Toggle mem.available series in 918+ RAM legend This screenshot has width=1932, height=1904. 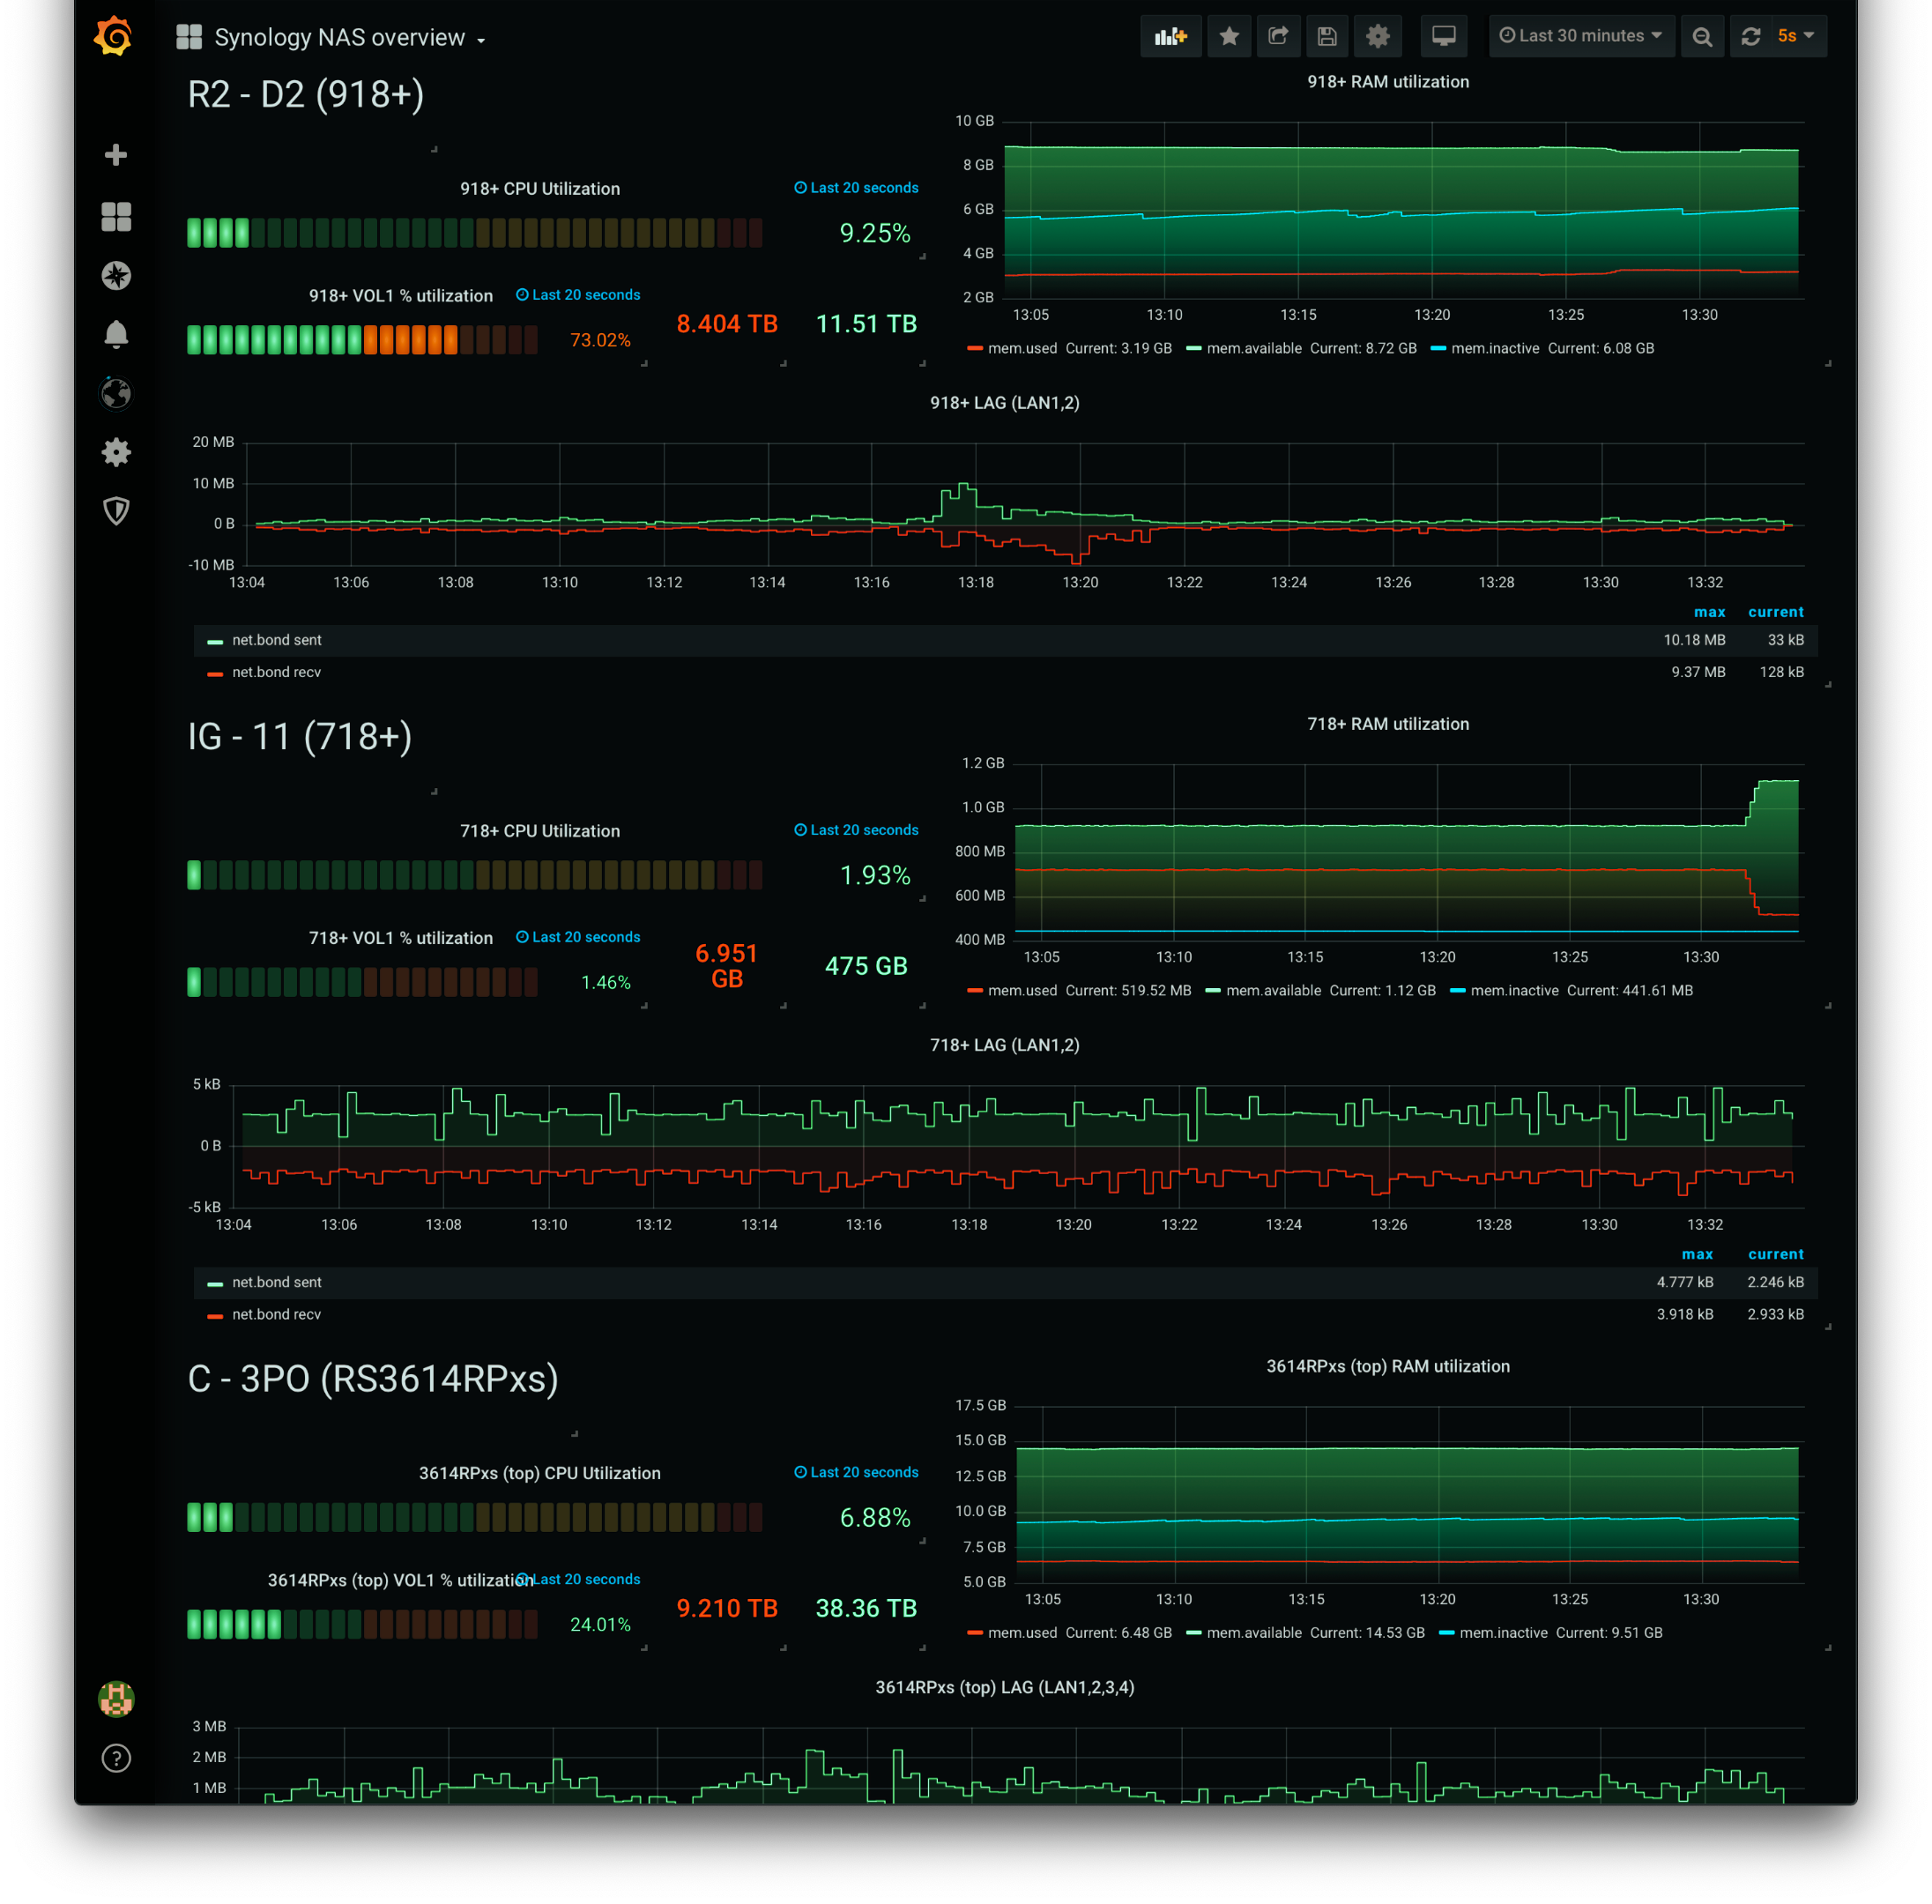1254,348
